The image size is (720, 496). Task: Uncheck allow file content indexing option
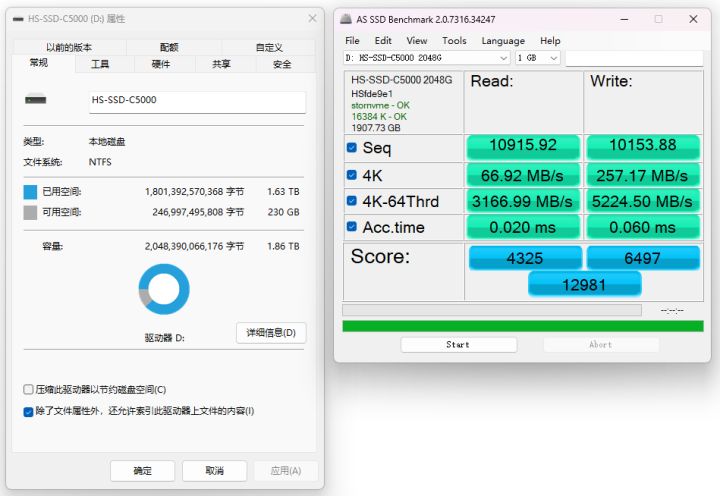28,411
